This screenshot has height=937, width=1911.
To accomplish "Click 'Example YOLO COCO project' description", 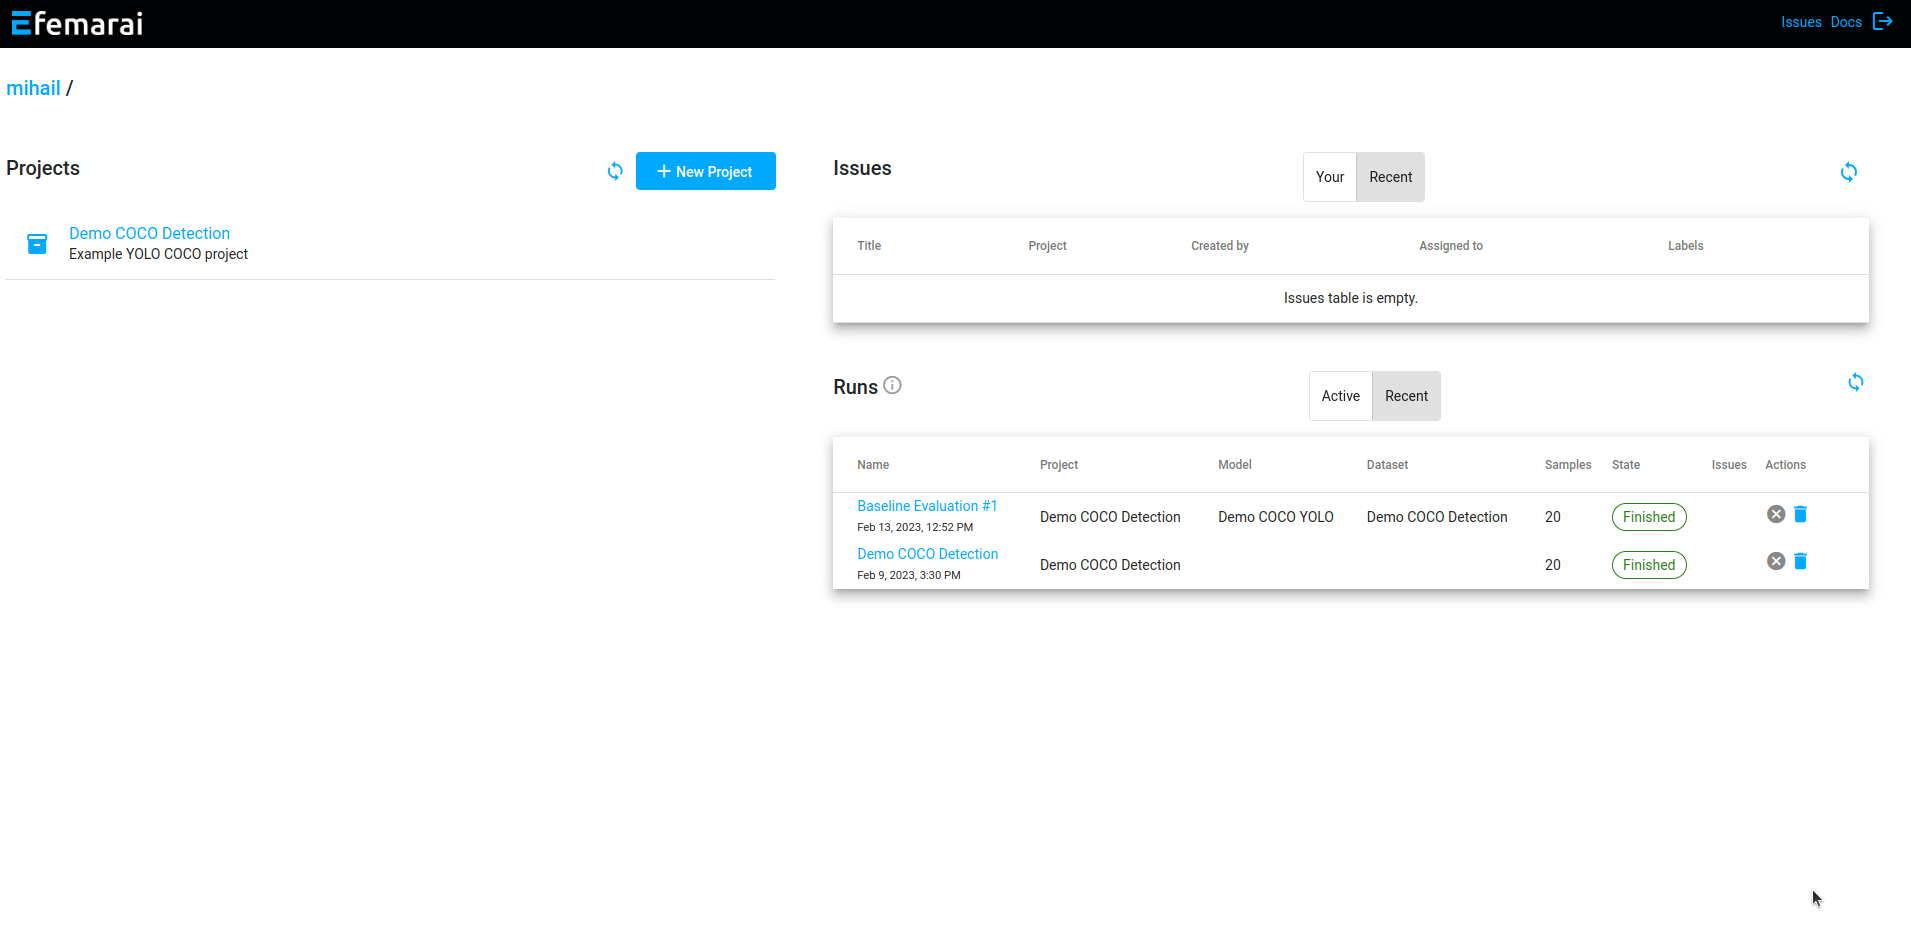I will (x=158, y=254).
